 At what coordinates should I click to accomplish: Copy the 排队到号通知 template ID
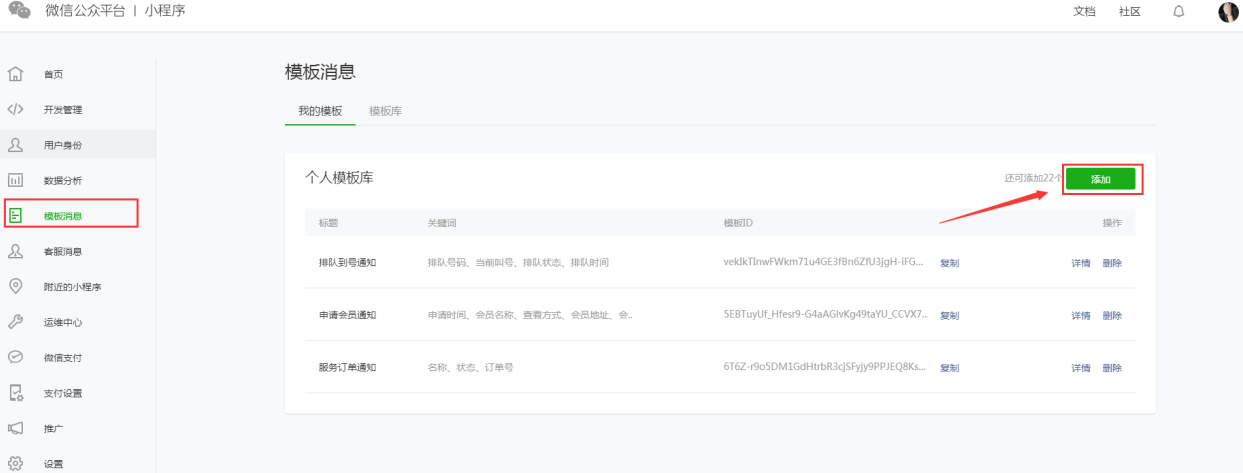pos(949,263)
